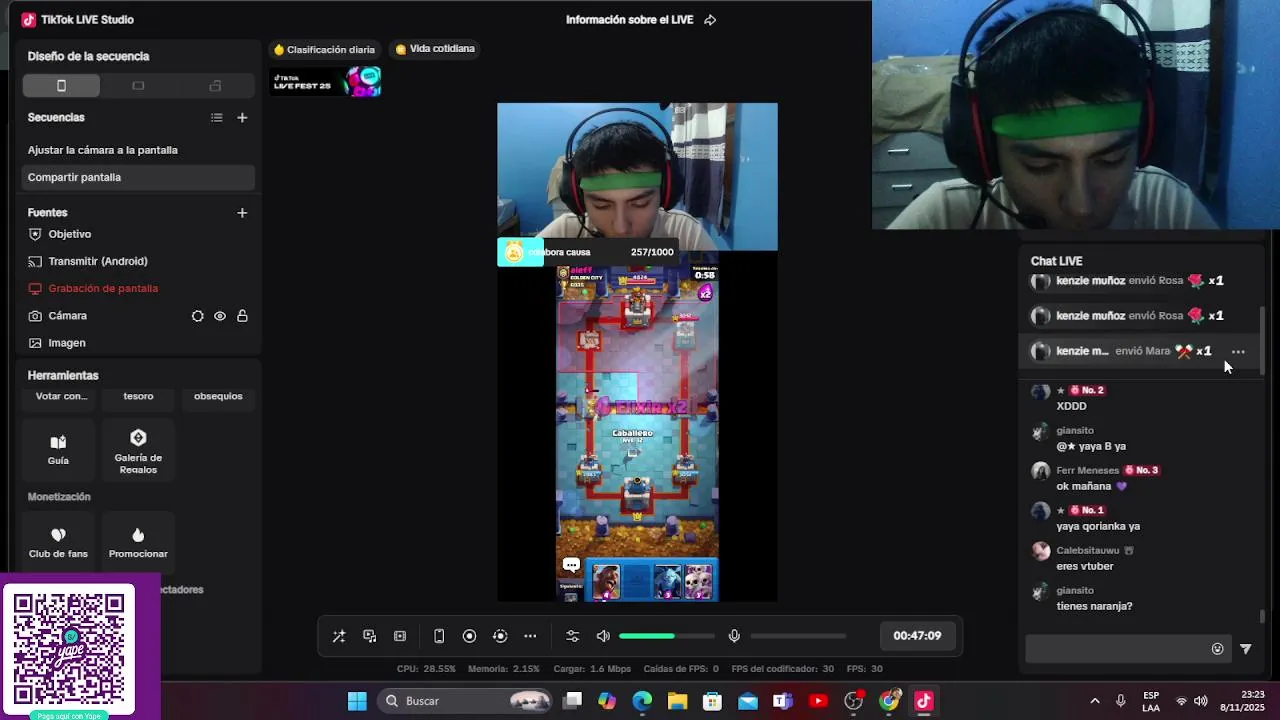Image resolution: width=1280 pixels, height=720 pixels.
Task: Adjust the microphone volume slider
Action: 798,636
